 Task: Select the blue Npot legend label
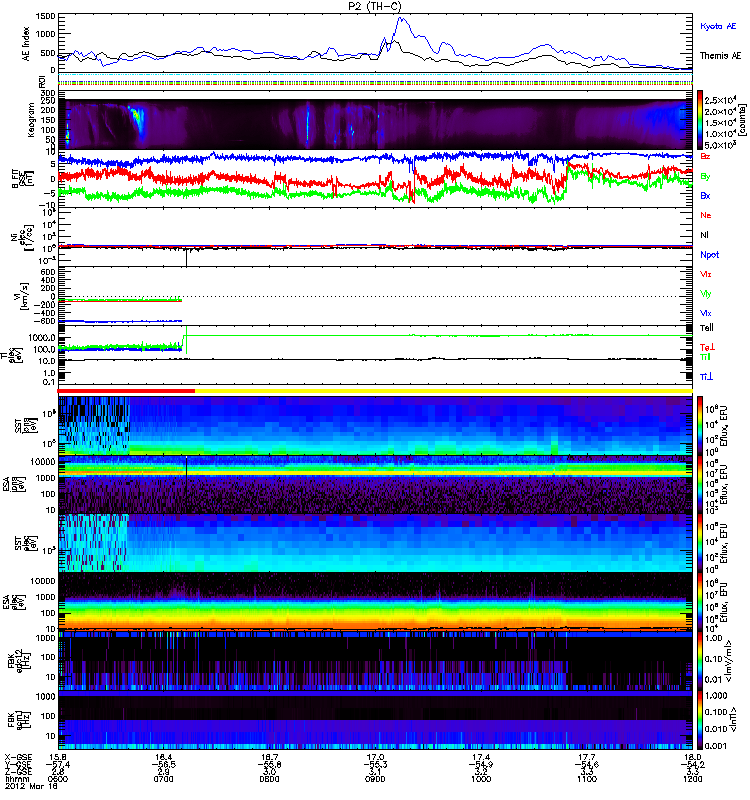pyautogui.click(x=709, y=255)
